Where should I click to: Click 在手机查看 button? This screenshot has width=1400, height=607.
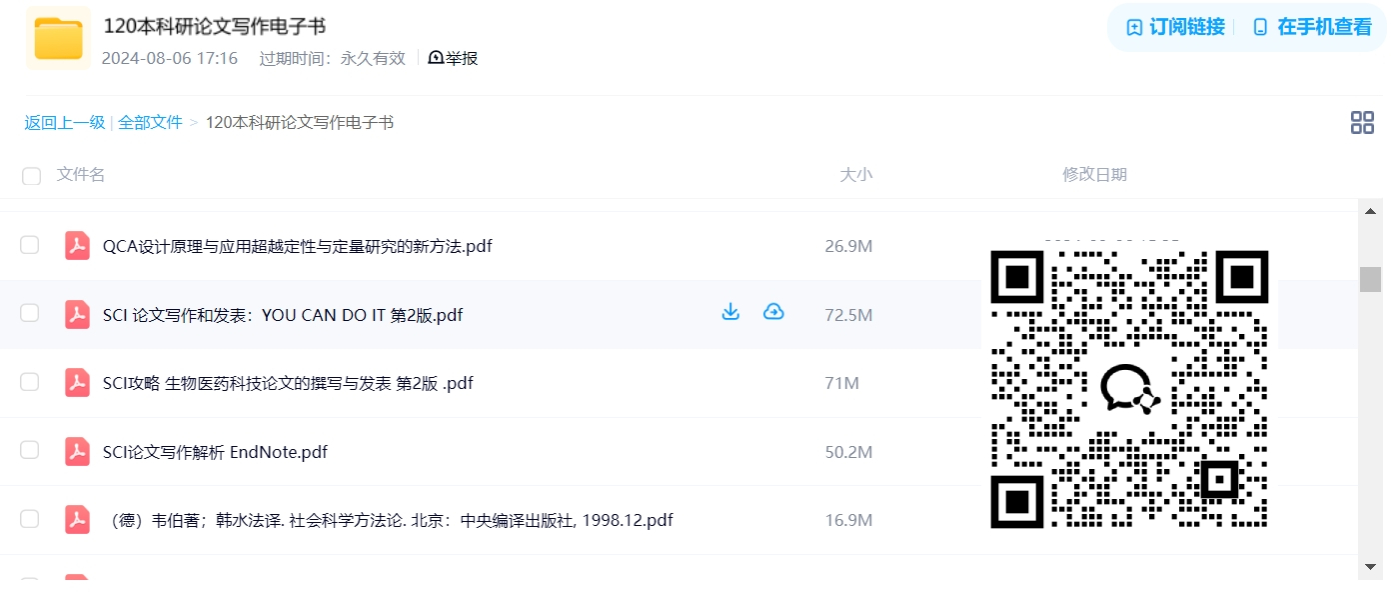[x=1312, y=27]
